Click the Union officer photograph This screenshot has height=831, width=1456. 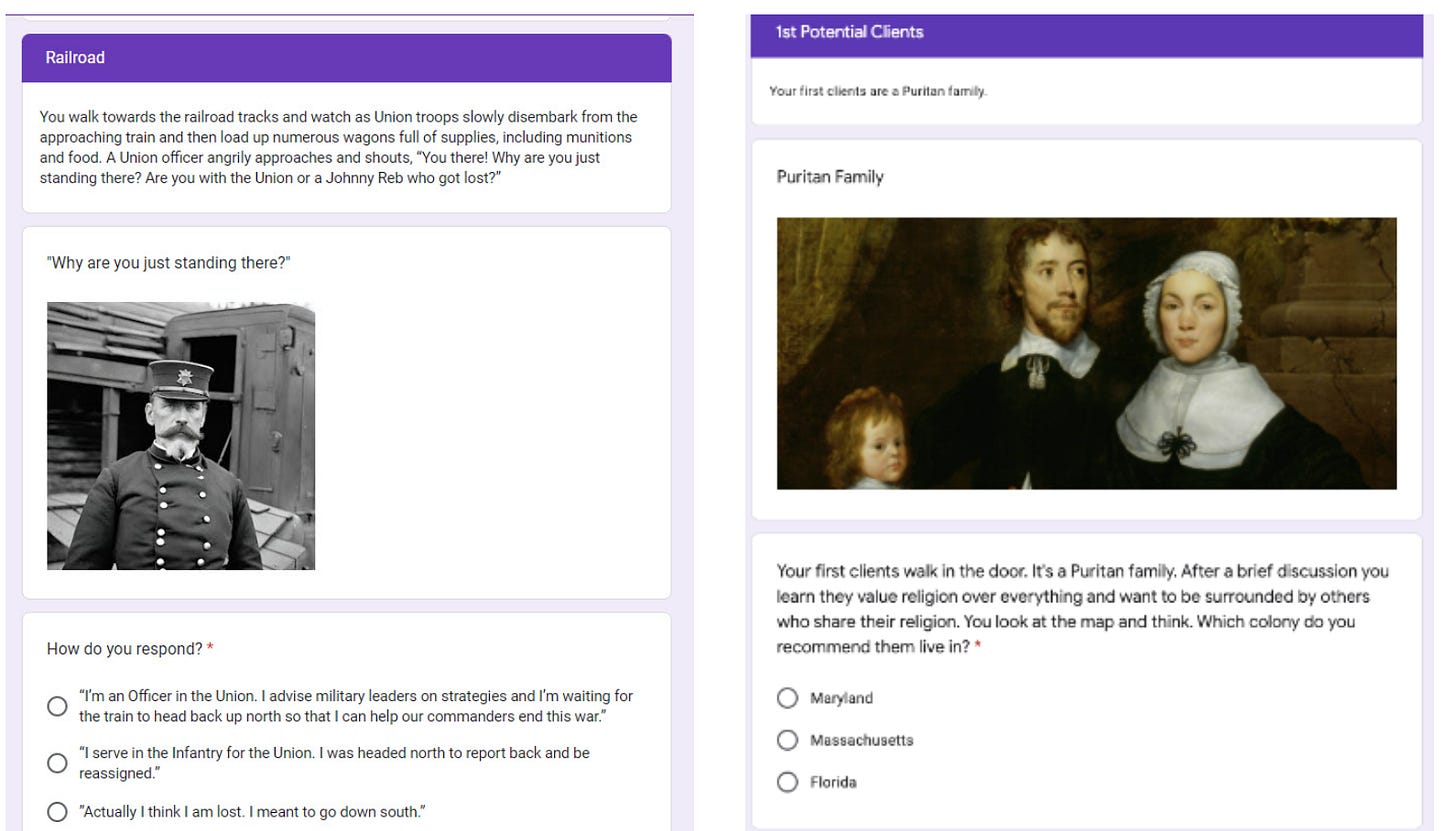[181, 436]
